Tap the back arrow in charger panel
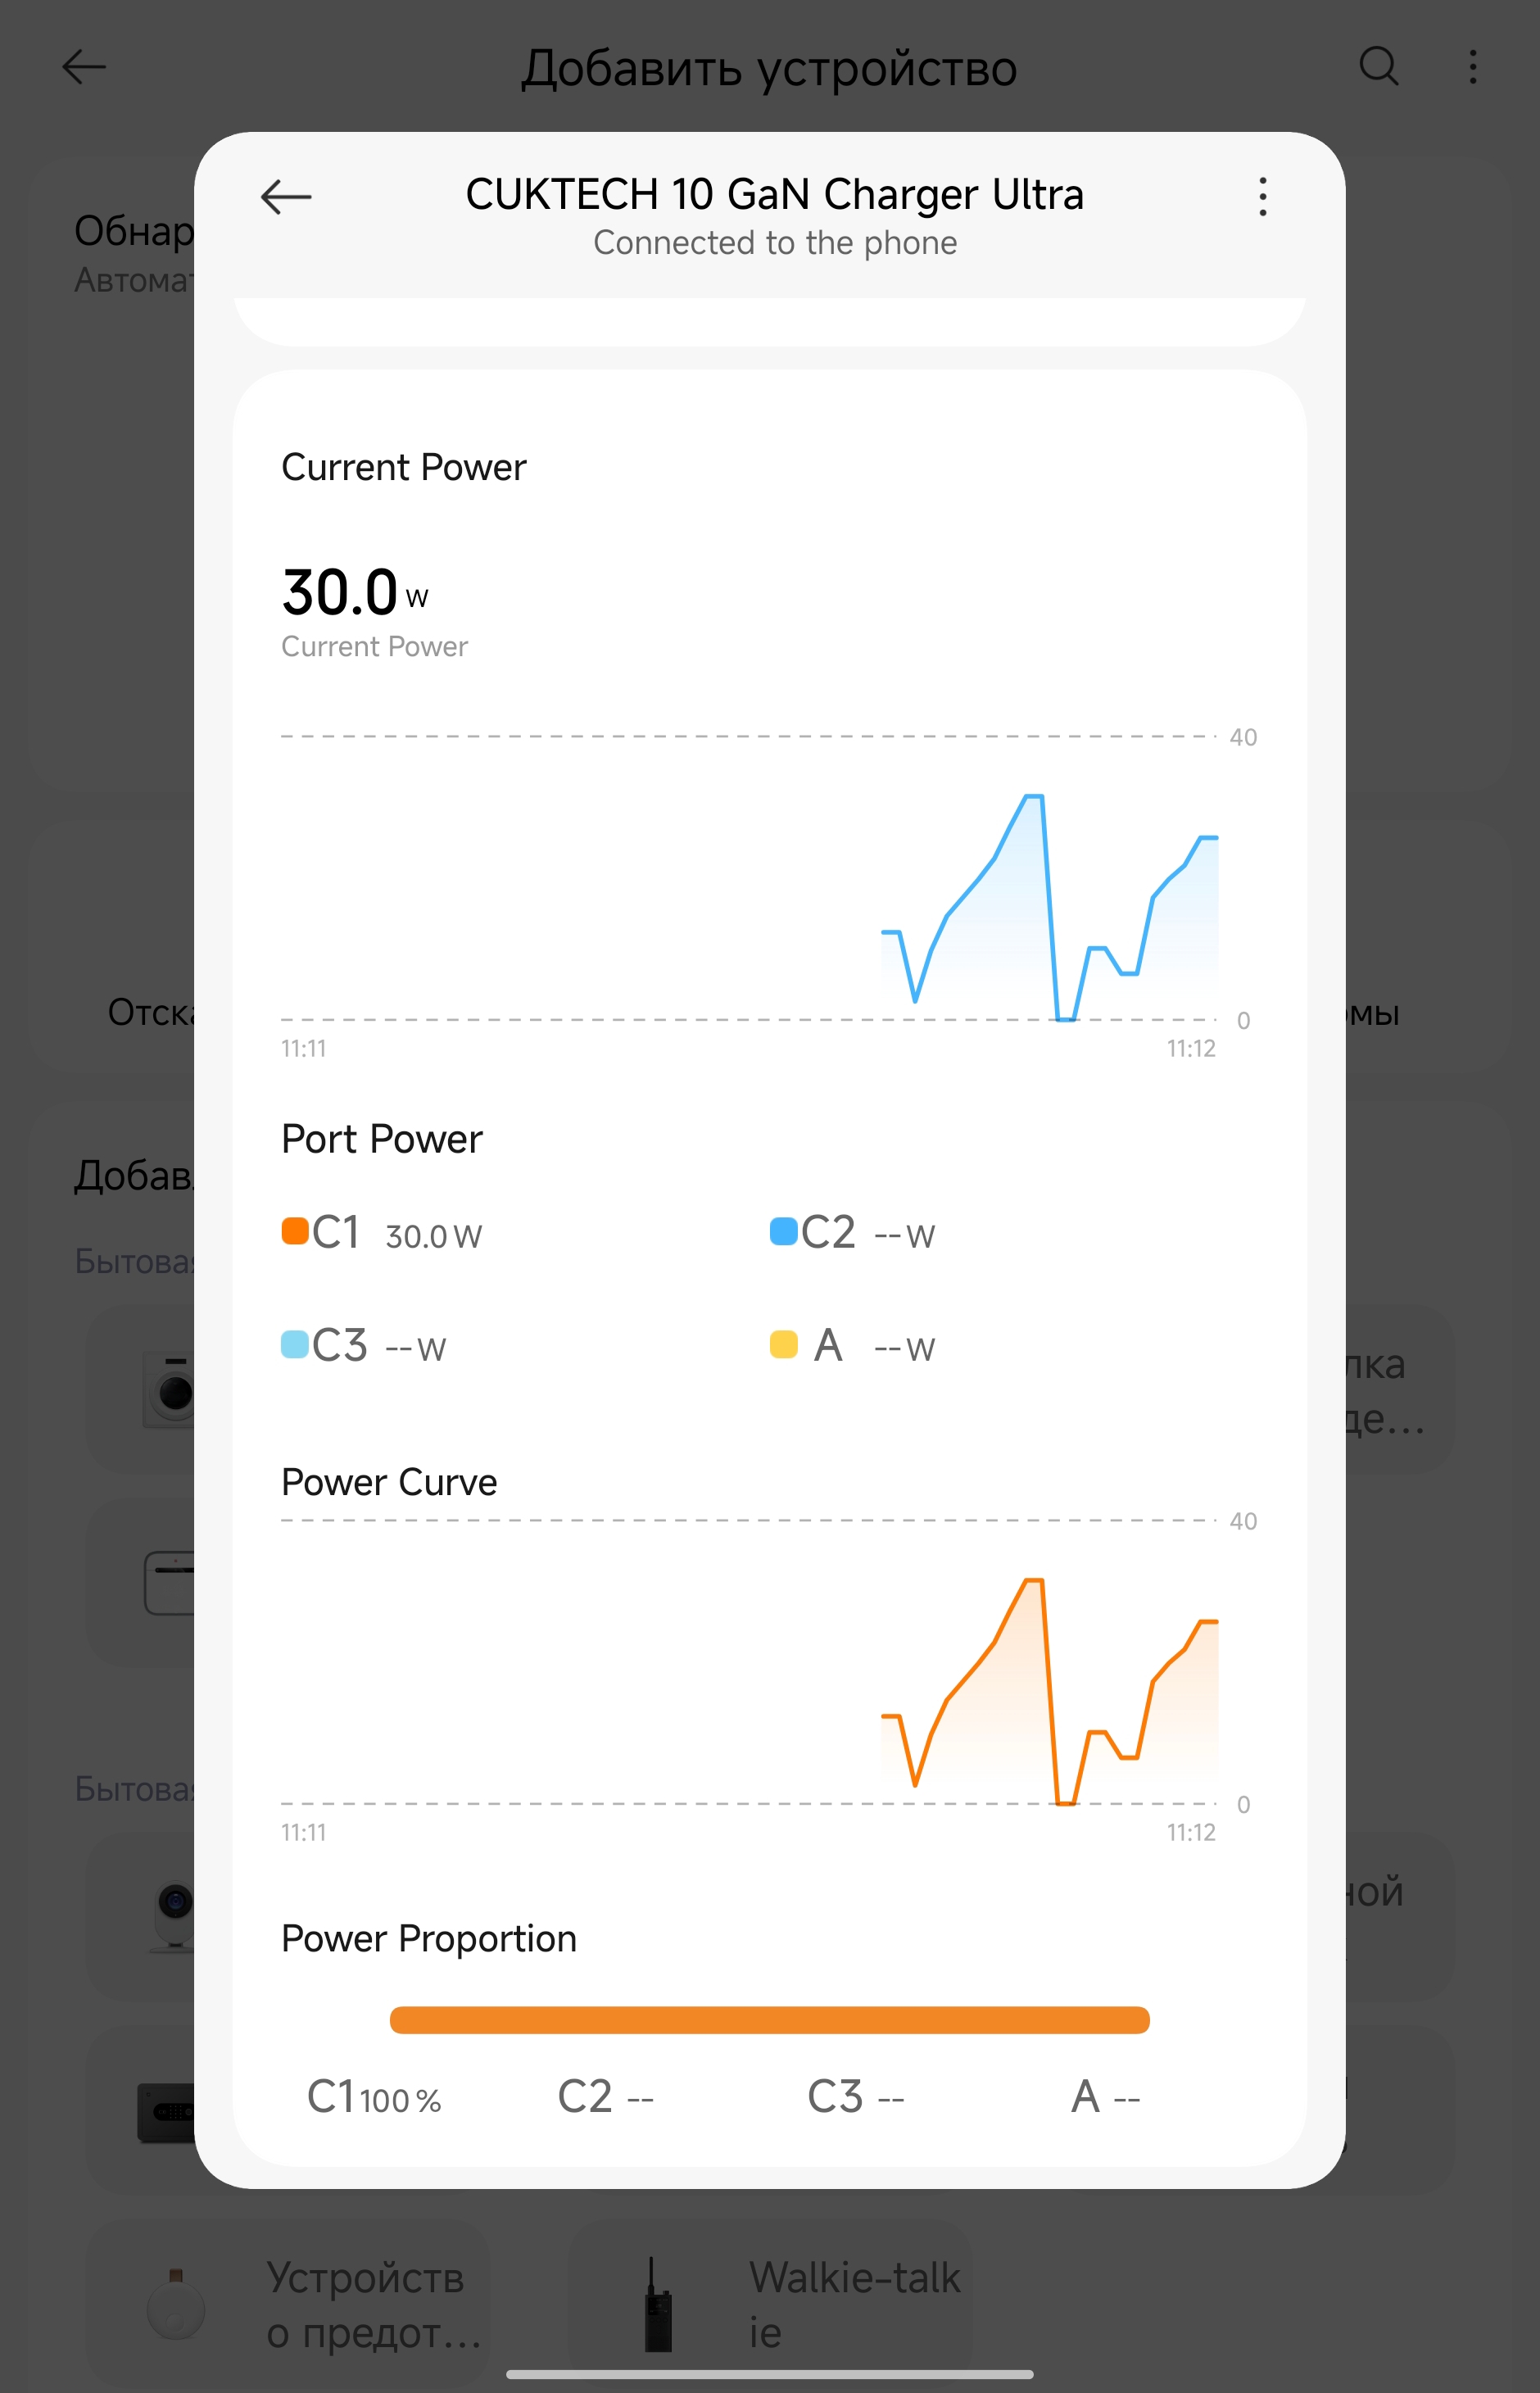This screenshot has height=2393, width=1540. coord(286,197)
